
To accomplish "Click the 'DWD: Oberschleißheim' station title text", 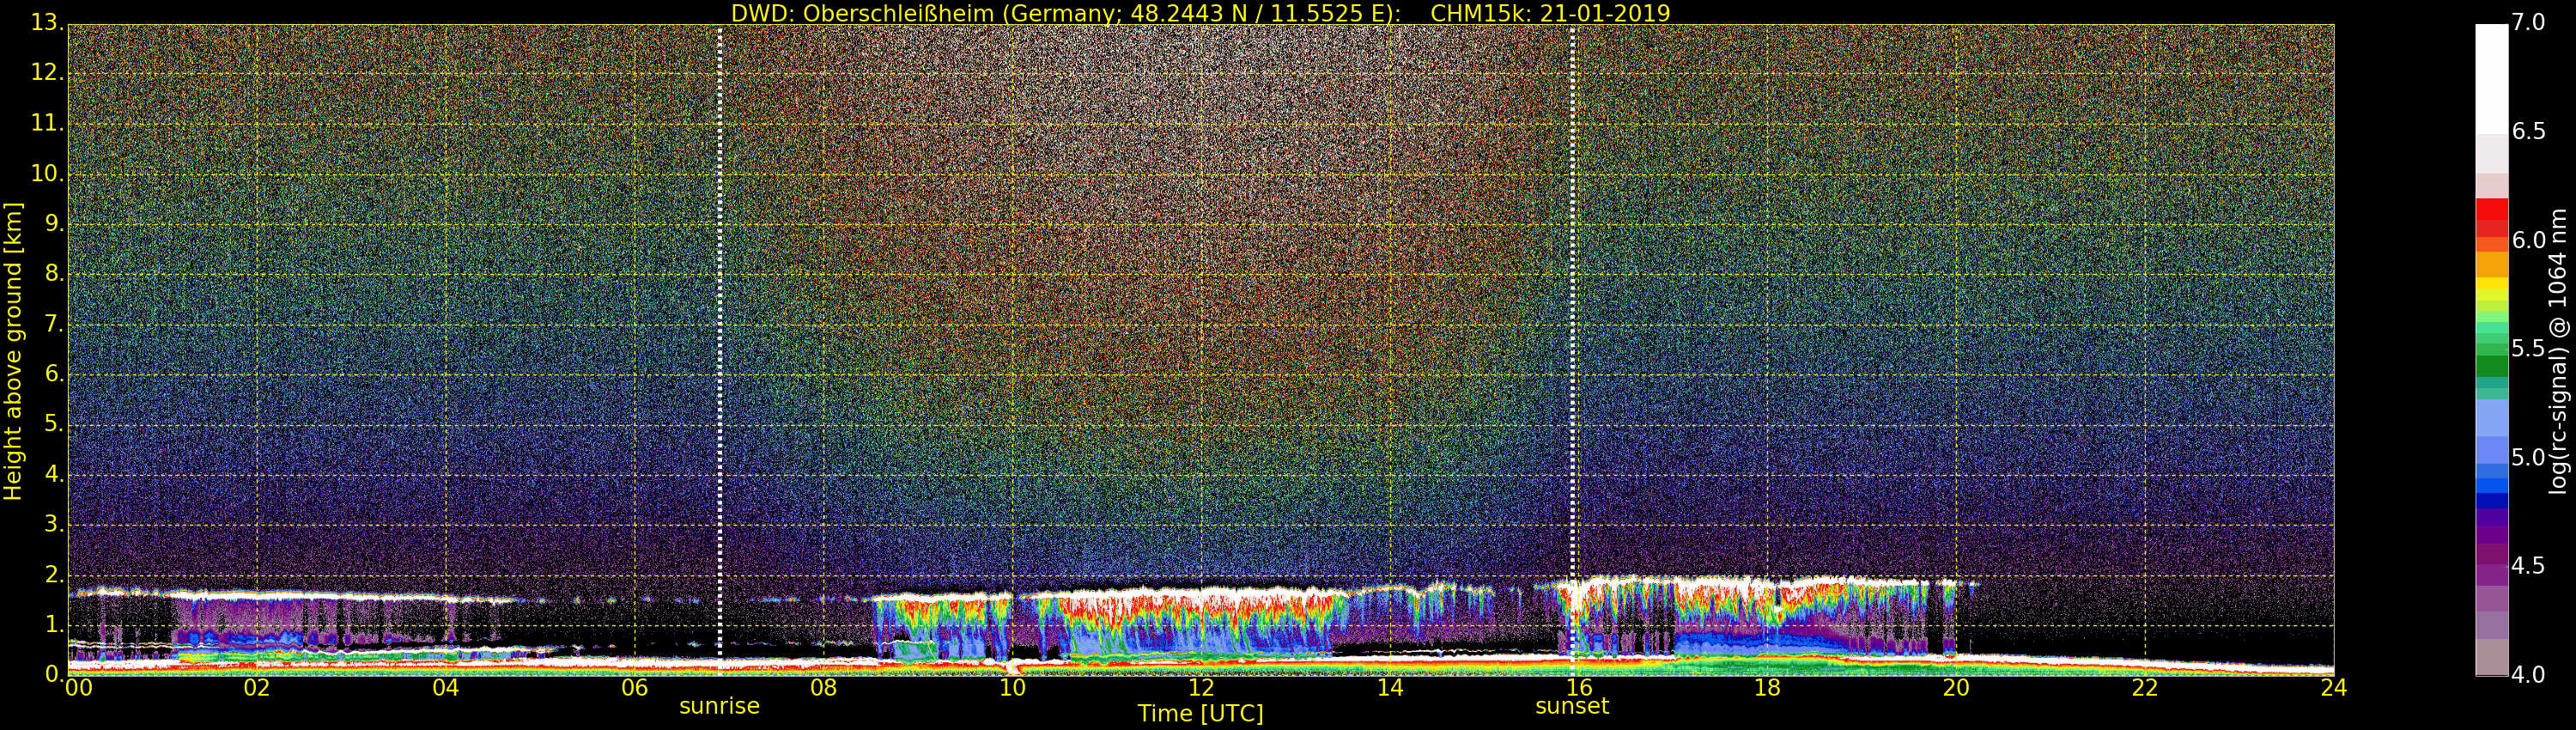I will 863,13.
